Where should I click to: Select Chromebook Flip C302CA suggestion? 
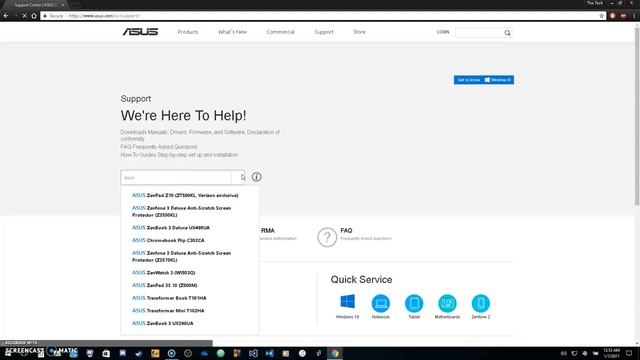tap(168, 240)
